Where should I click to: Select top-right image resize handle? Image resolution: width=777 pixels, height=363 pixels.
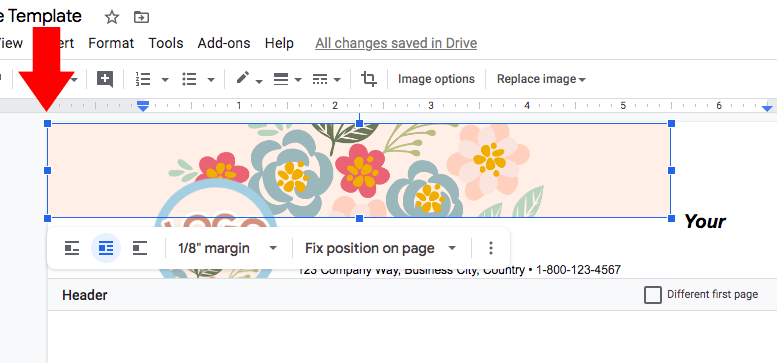pos(671,123)
